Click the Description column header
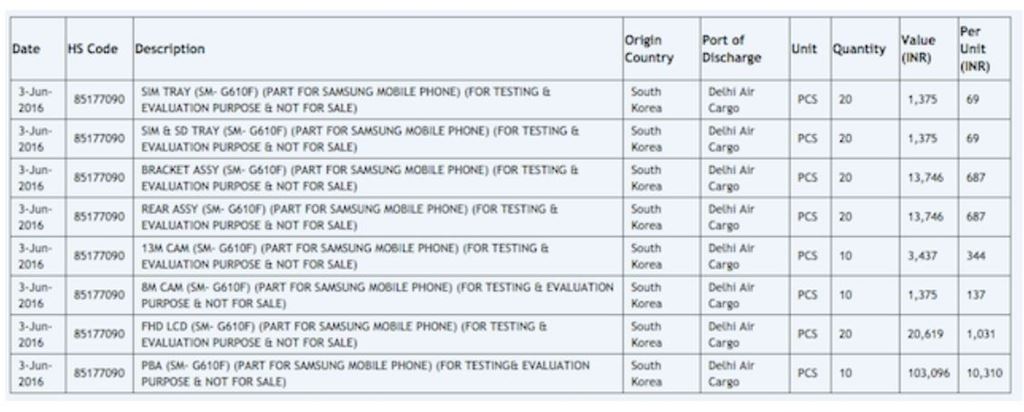1024x412 pixels. pos(170,49)
